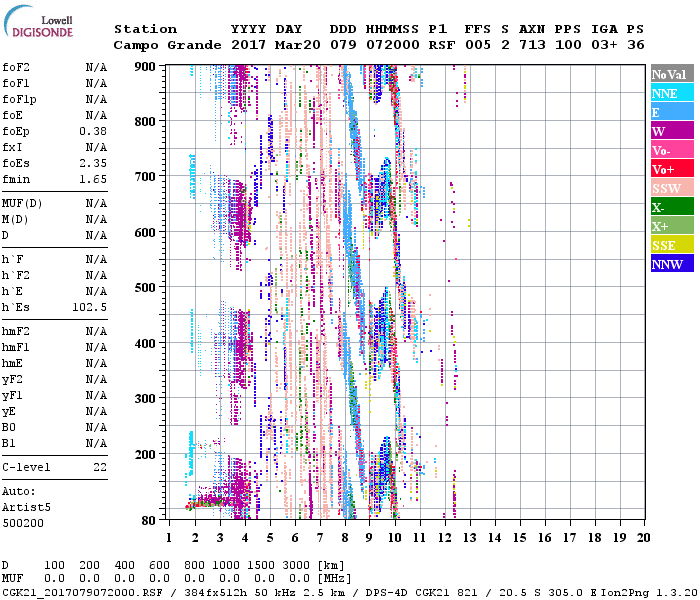Click the 1000 distance value in D row
Image resolution: width=700 pixels, height=600 pixels.
(x=226, y=566)
